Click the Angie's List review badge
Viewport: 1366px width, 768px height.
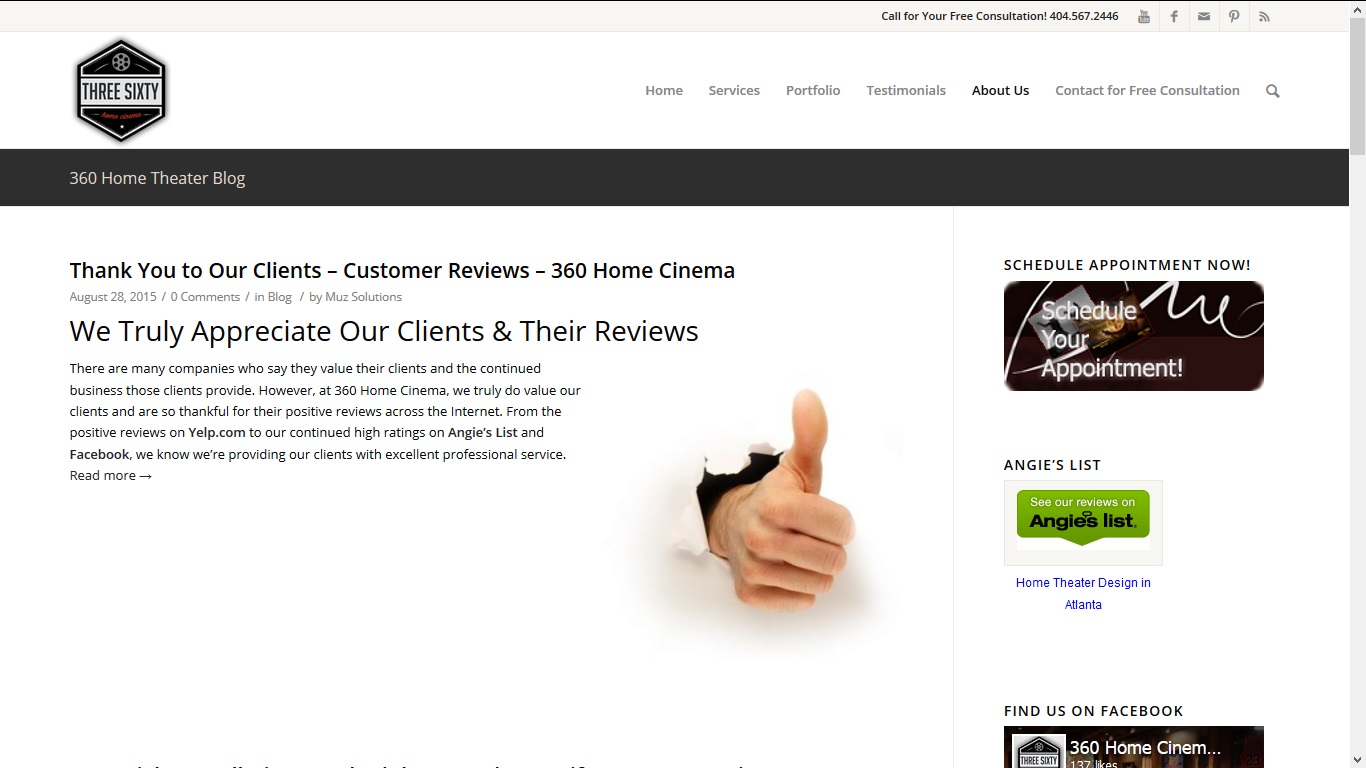[1083, 522]
